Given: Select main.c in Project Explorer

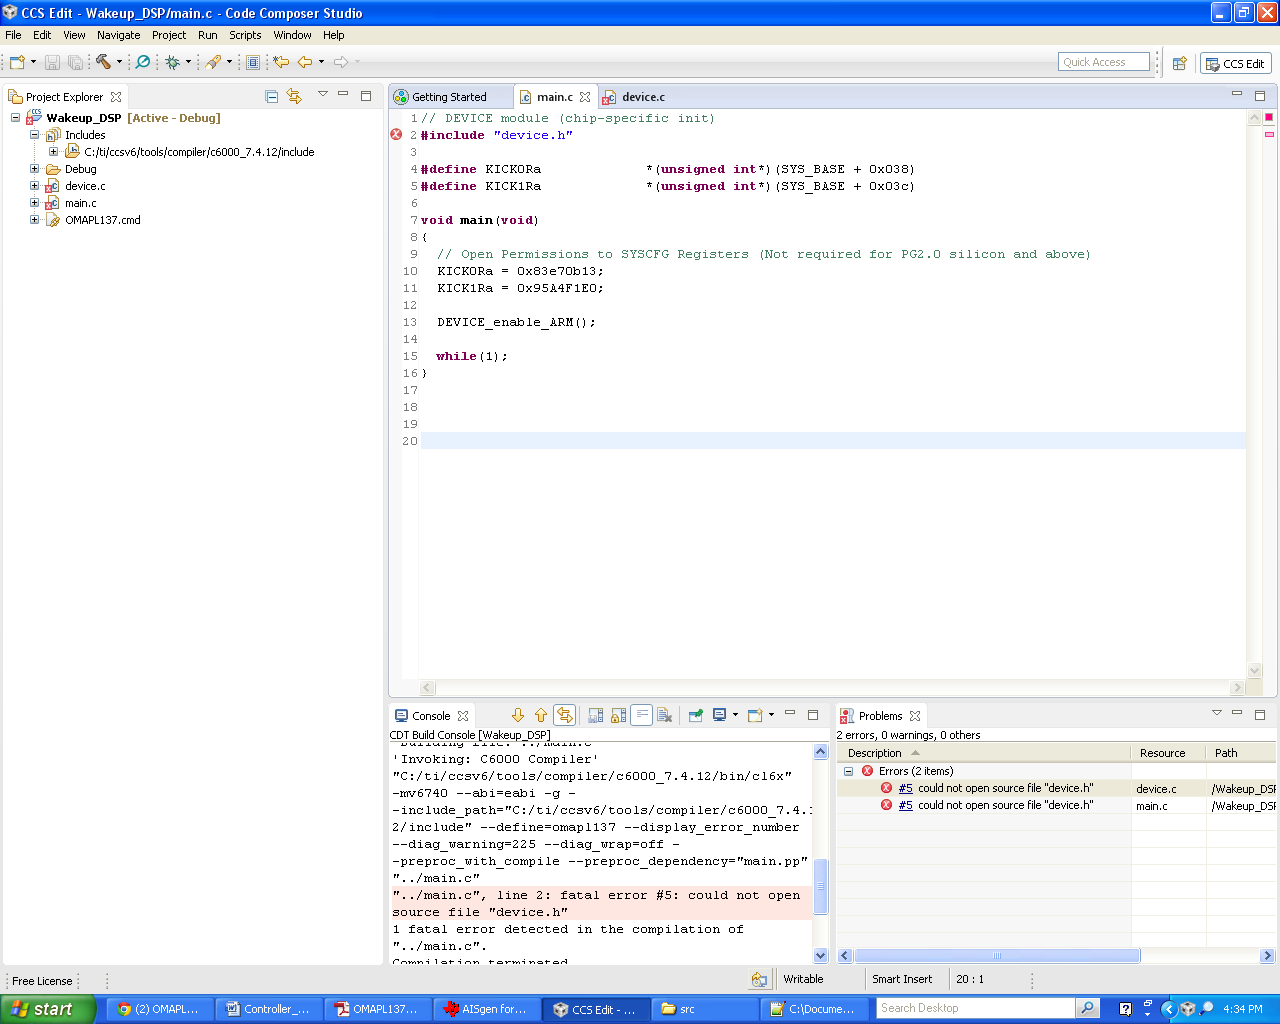Looking at the screenshot, I should pos(80,203).
